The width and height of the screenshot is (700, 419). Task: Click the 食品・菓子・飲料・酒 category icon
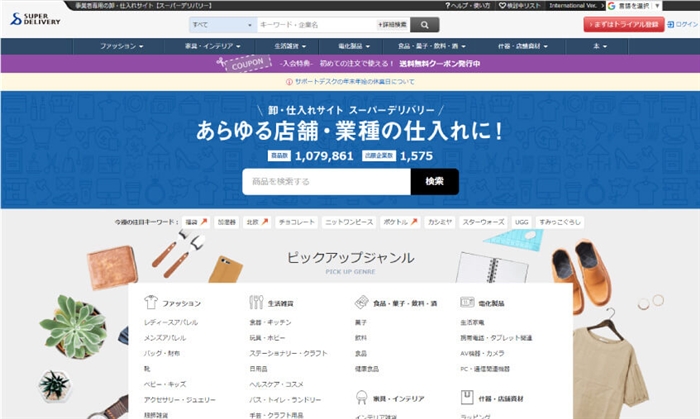tap(361, 302)
